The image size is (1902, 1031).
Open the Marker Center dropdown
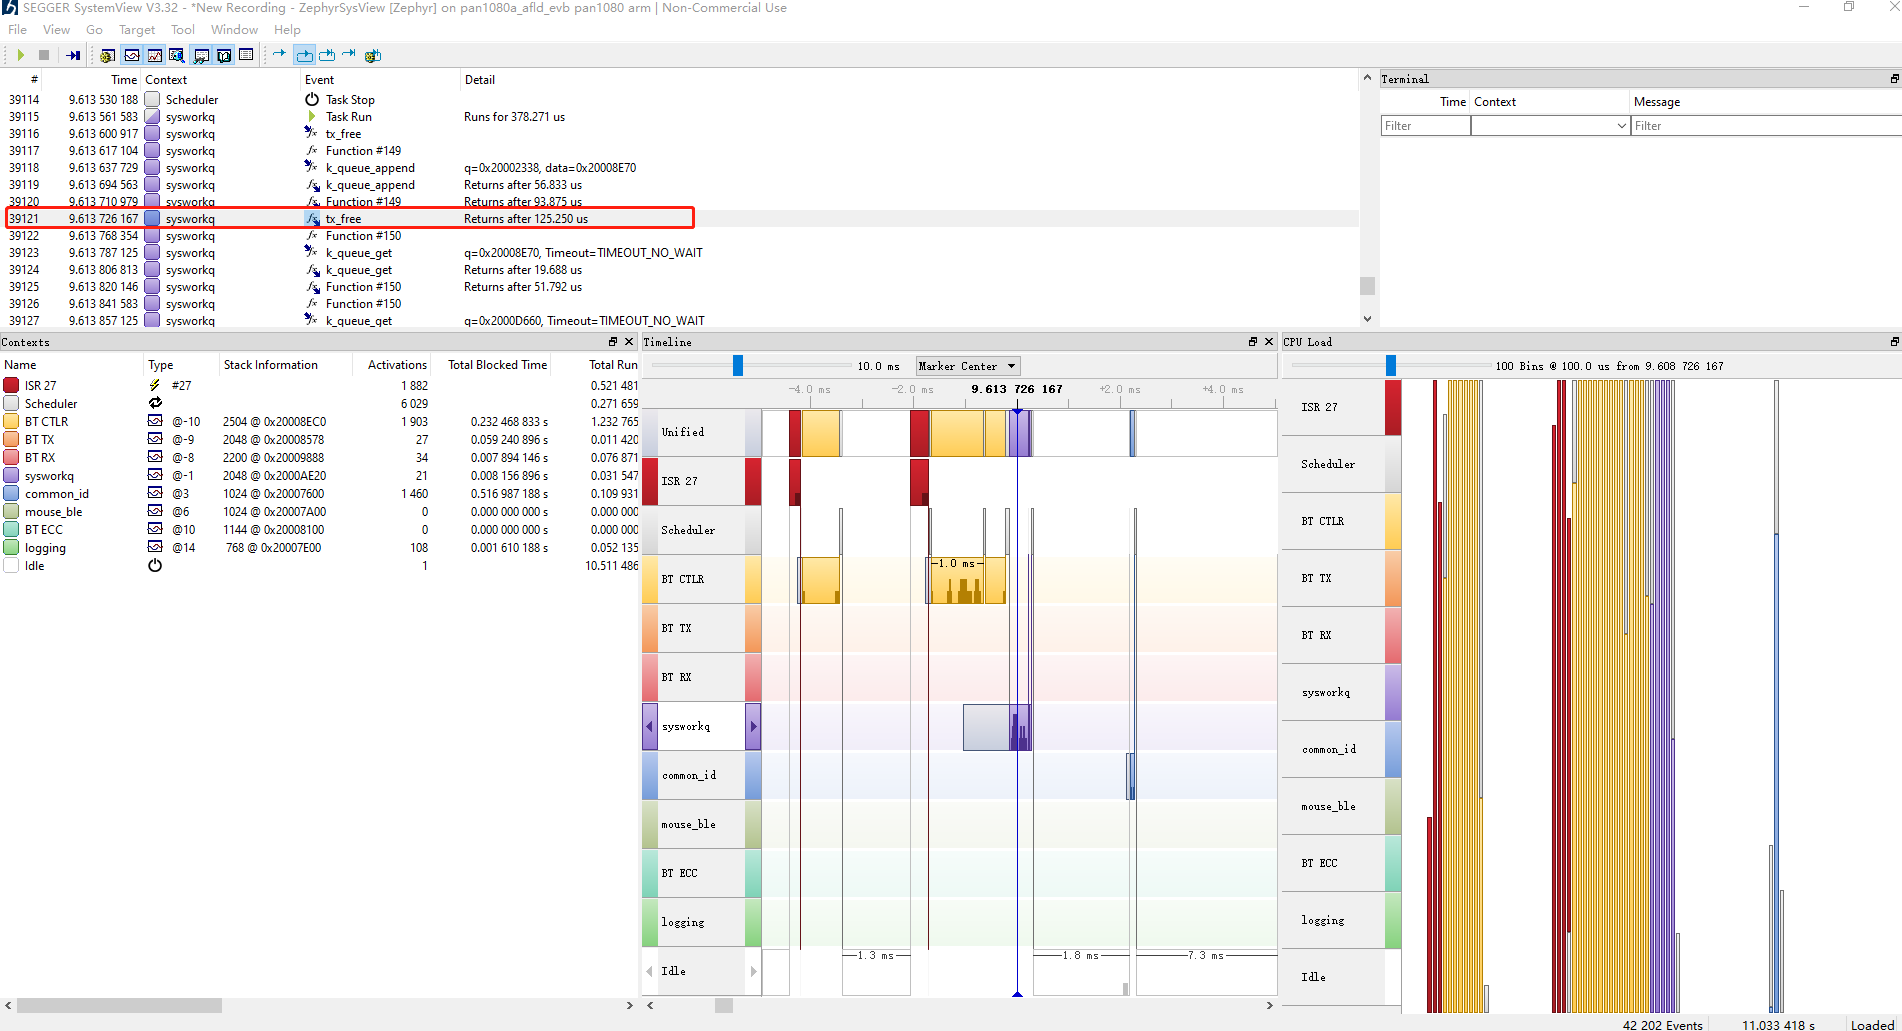coord(967,366)
